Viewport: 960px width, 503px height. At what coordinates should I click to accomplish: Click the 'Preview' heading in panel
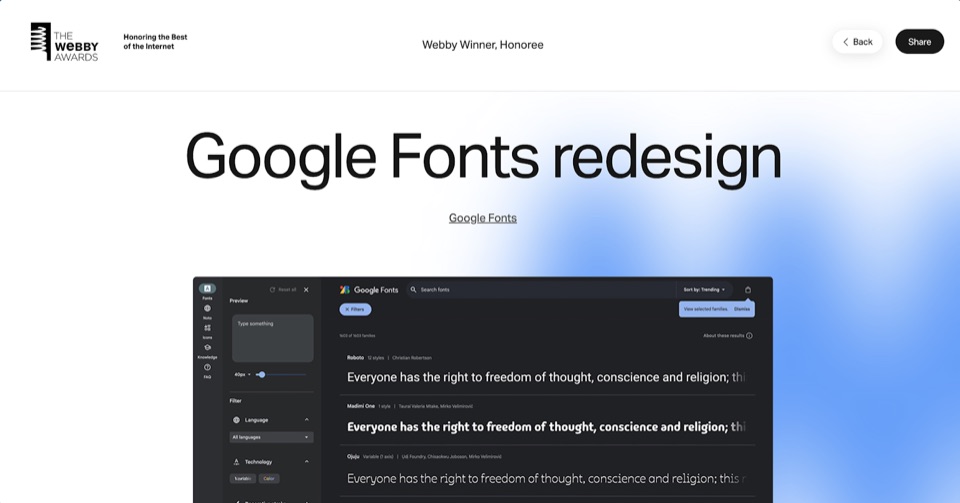coord(239,300)
